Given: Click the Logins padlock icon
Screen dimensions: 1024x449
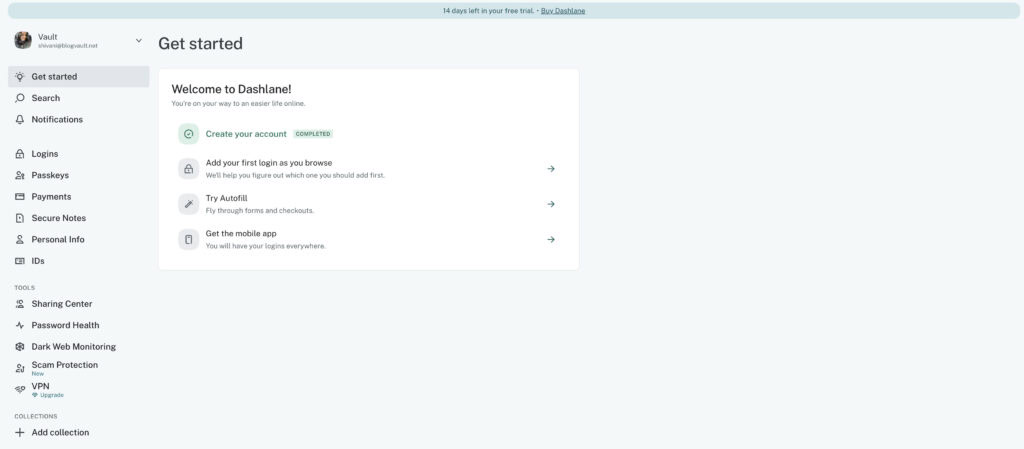Looking at the screenshot, I should click(x=20, y=154).
